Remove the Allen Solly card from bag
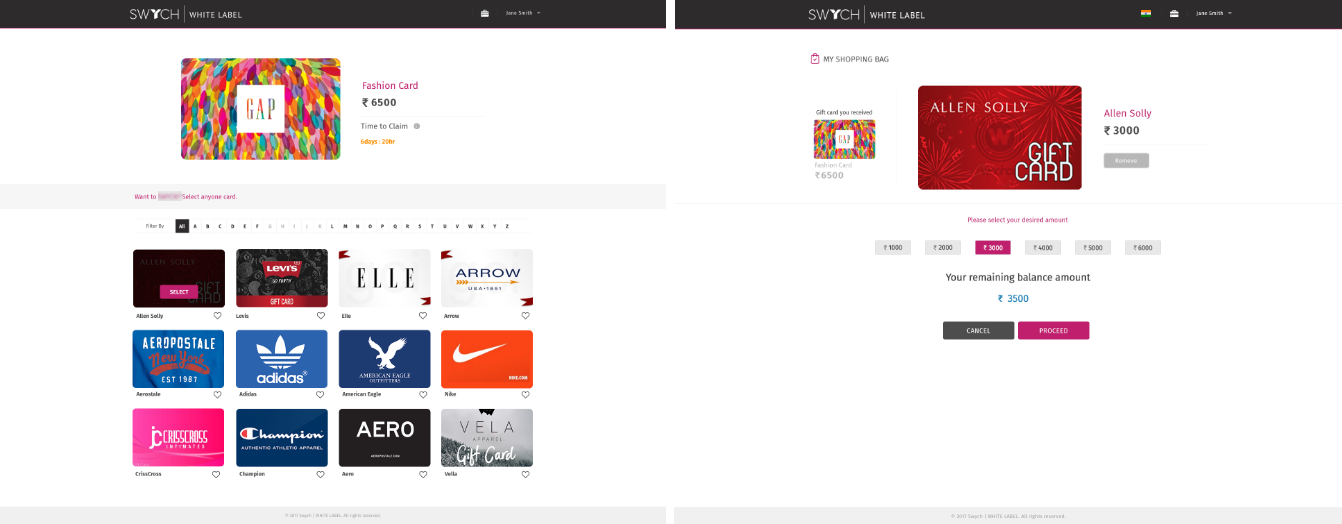Viewport: 1342px width, 524px height. (1126, 160)
